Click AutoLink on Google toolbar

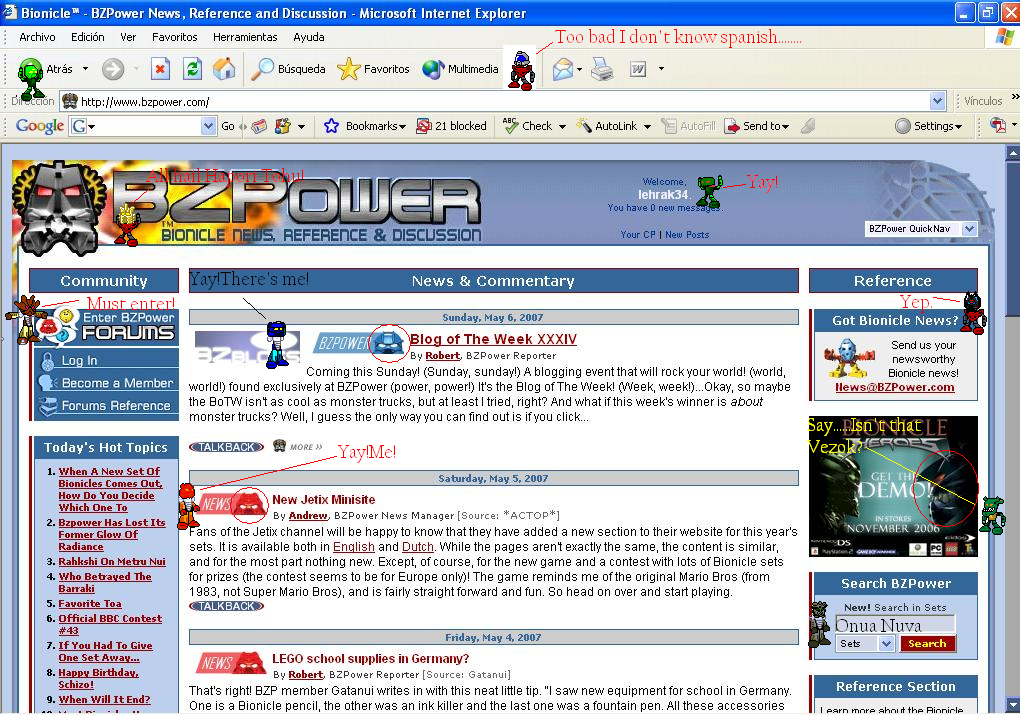pyautogui.click(x=608, y=126)
